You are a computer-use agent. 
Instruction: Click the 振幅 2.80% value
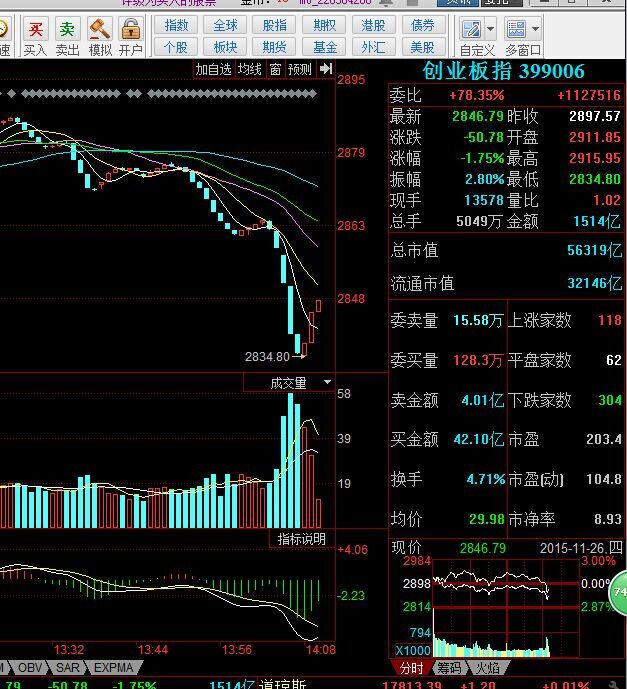pyautogui.click(x=485, y=179)
